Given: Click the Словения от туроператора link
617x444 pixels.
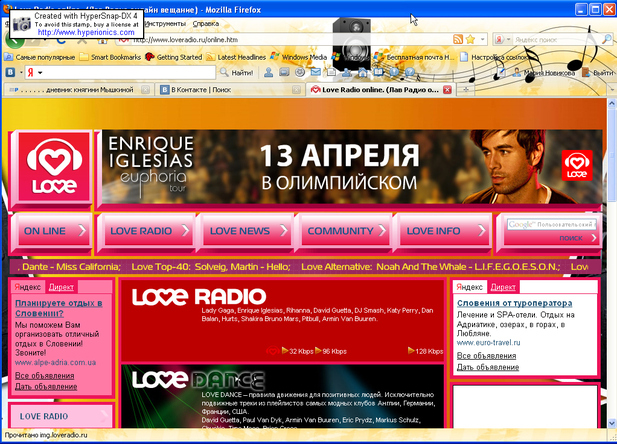Looking at the screenshot, I should coord(514,303).
